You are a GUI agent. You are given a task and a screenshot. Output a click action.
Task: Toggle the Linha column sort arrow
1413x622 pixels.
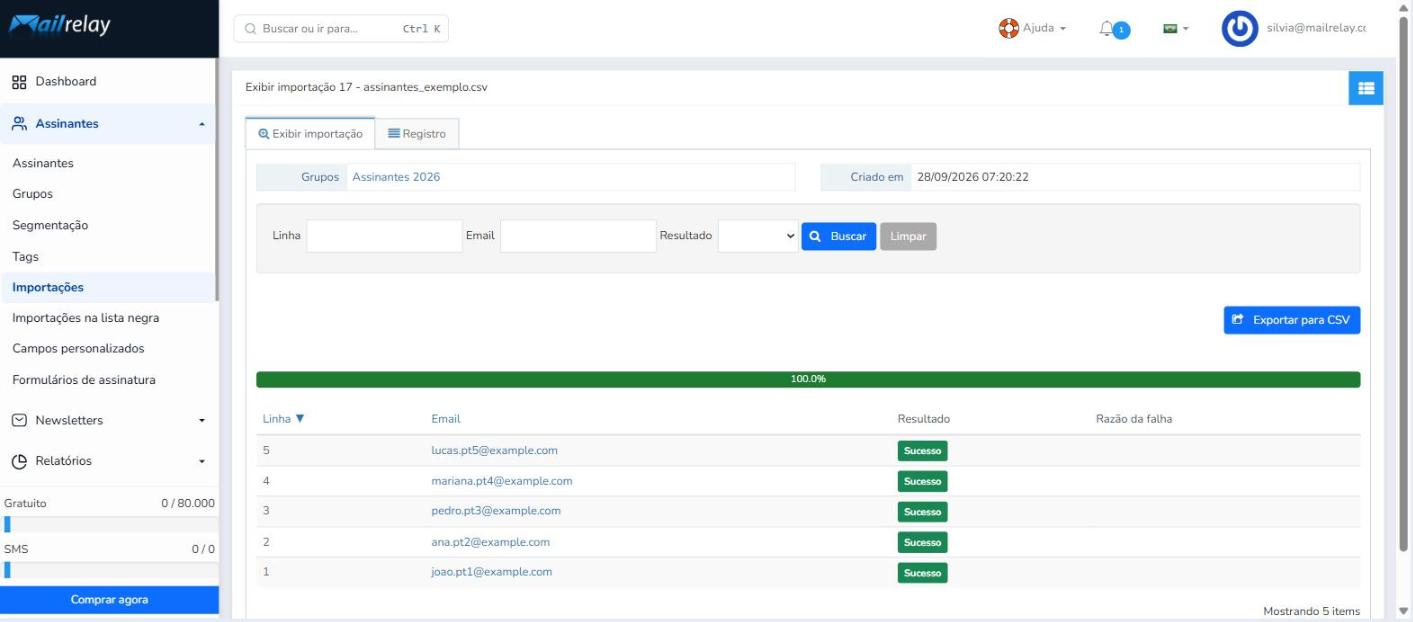tap(299, 418)
